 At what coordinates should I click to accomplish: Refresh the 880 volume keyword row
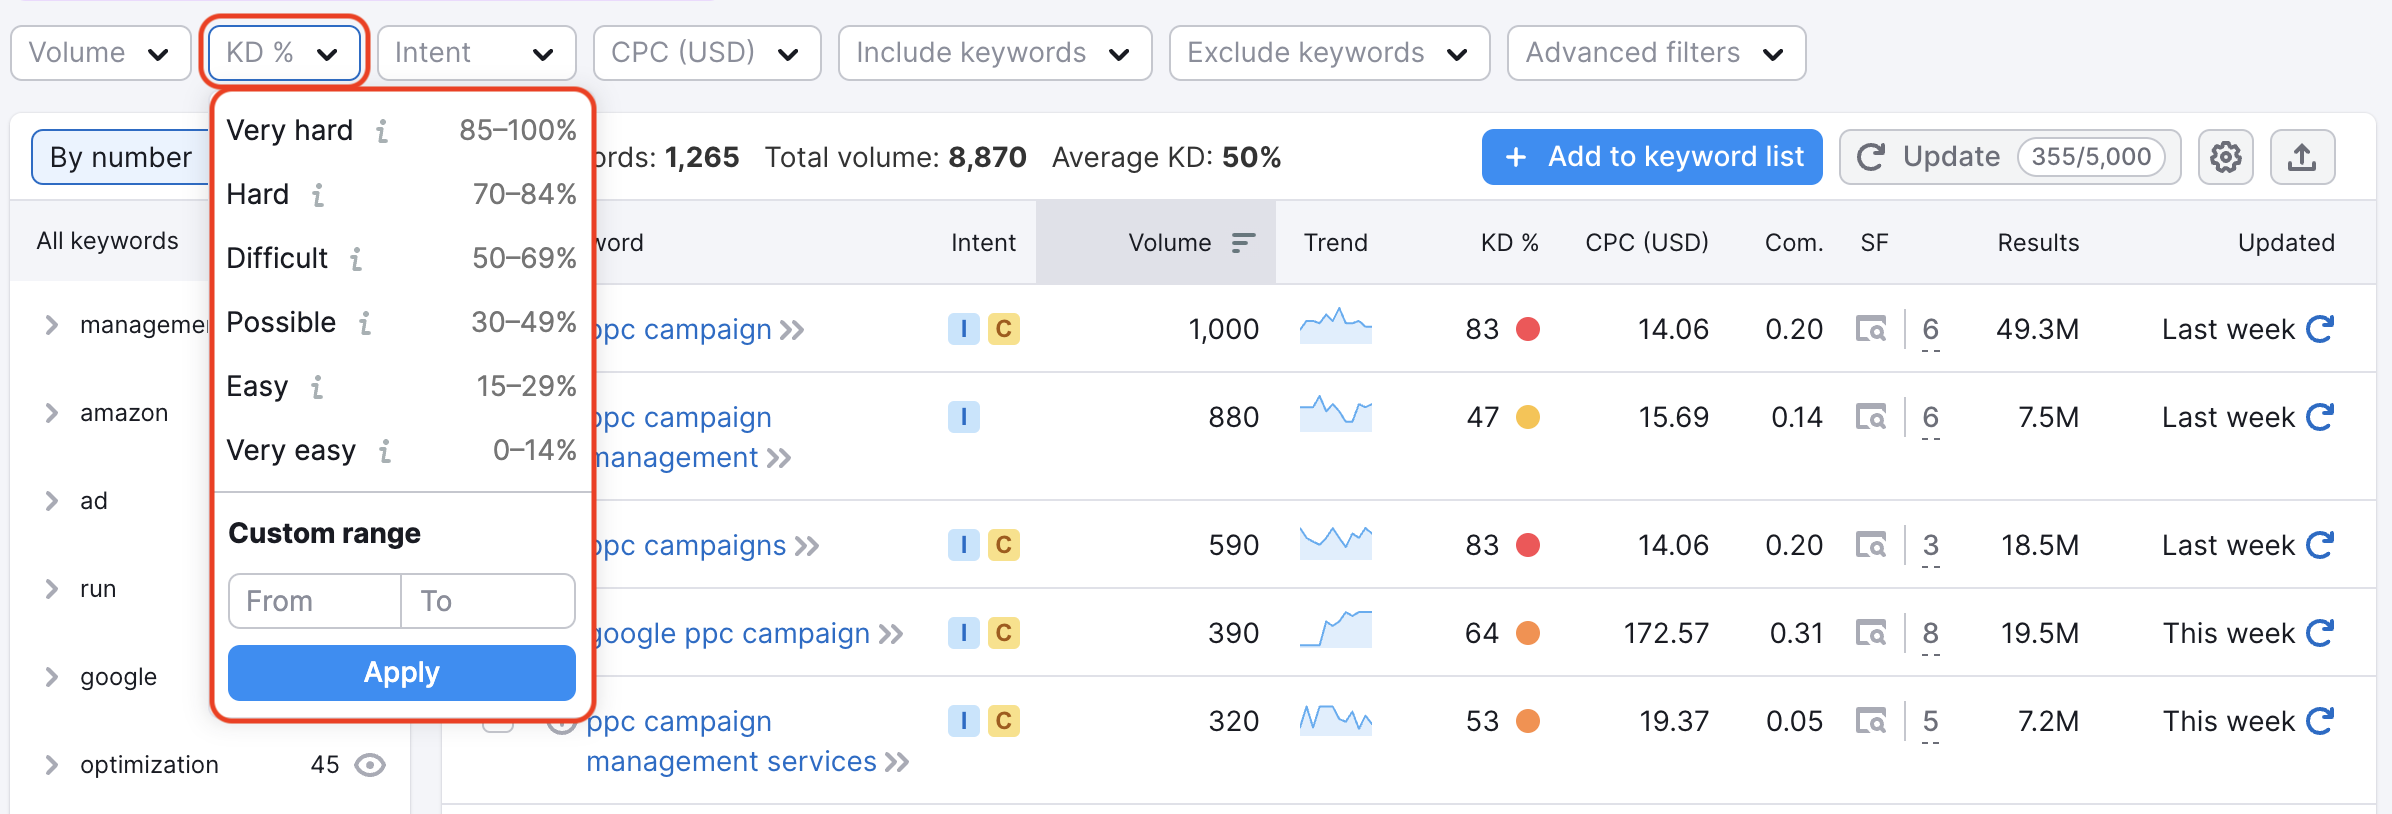pos(2320,417)
